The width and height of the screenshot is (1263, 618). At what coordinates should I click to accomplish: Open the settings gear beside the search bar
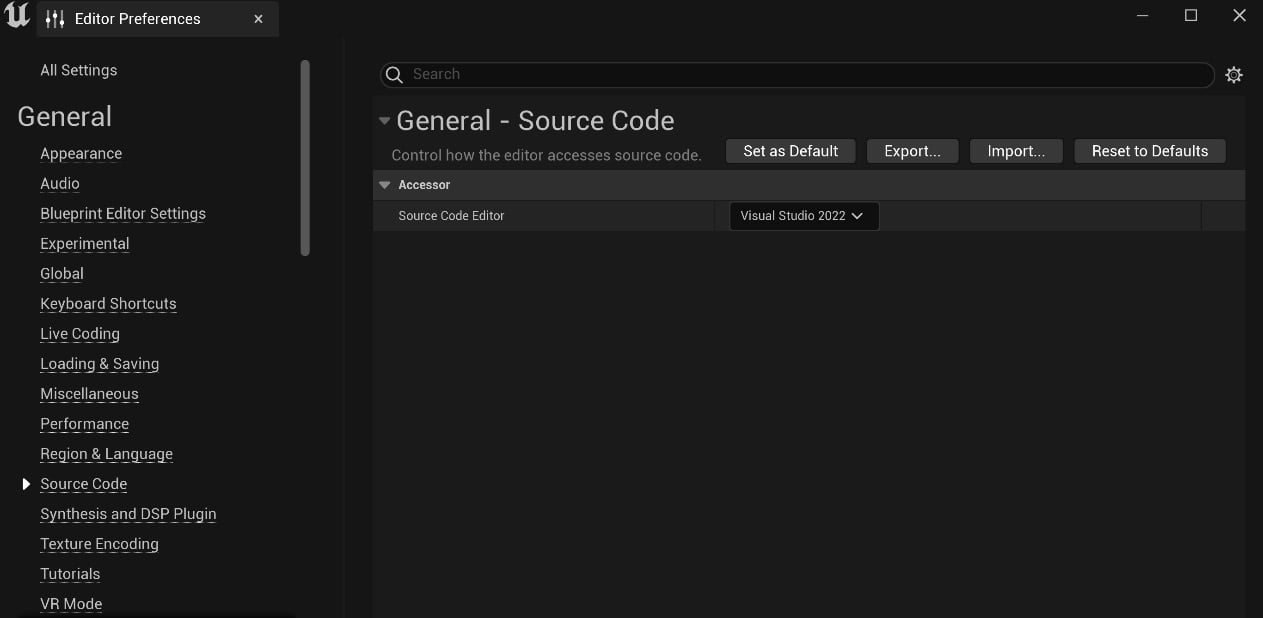pyautogui.click(x=1234, y=75)
